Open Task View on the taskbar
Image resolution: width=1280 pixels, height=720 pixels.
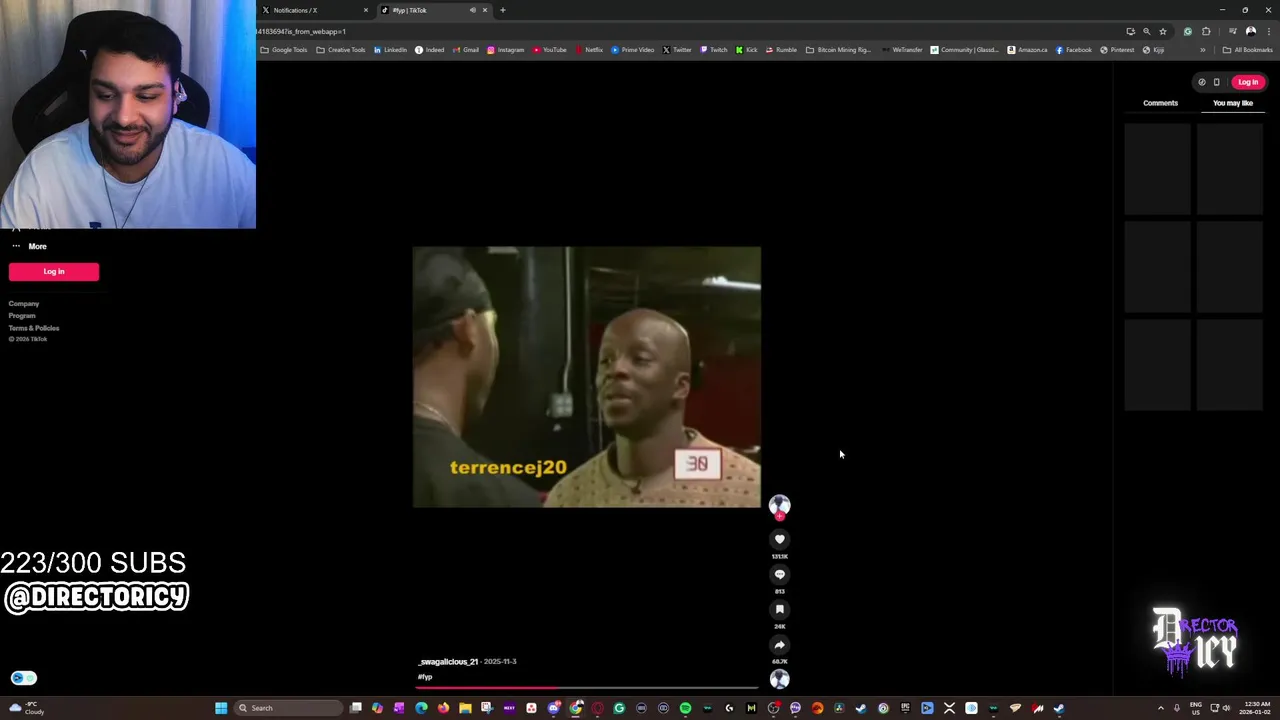tap(355, 708)
